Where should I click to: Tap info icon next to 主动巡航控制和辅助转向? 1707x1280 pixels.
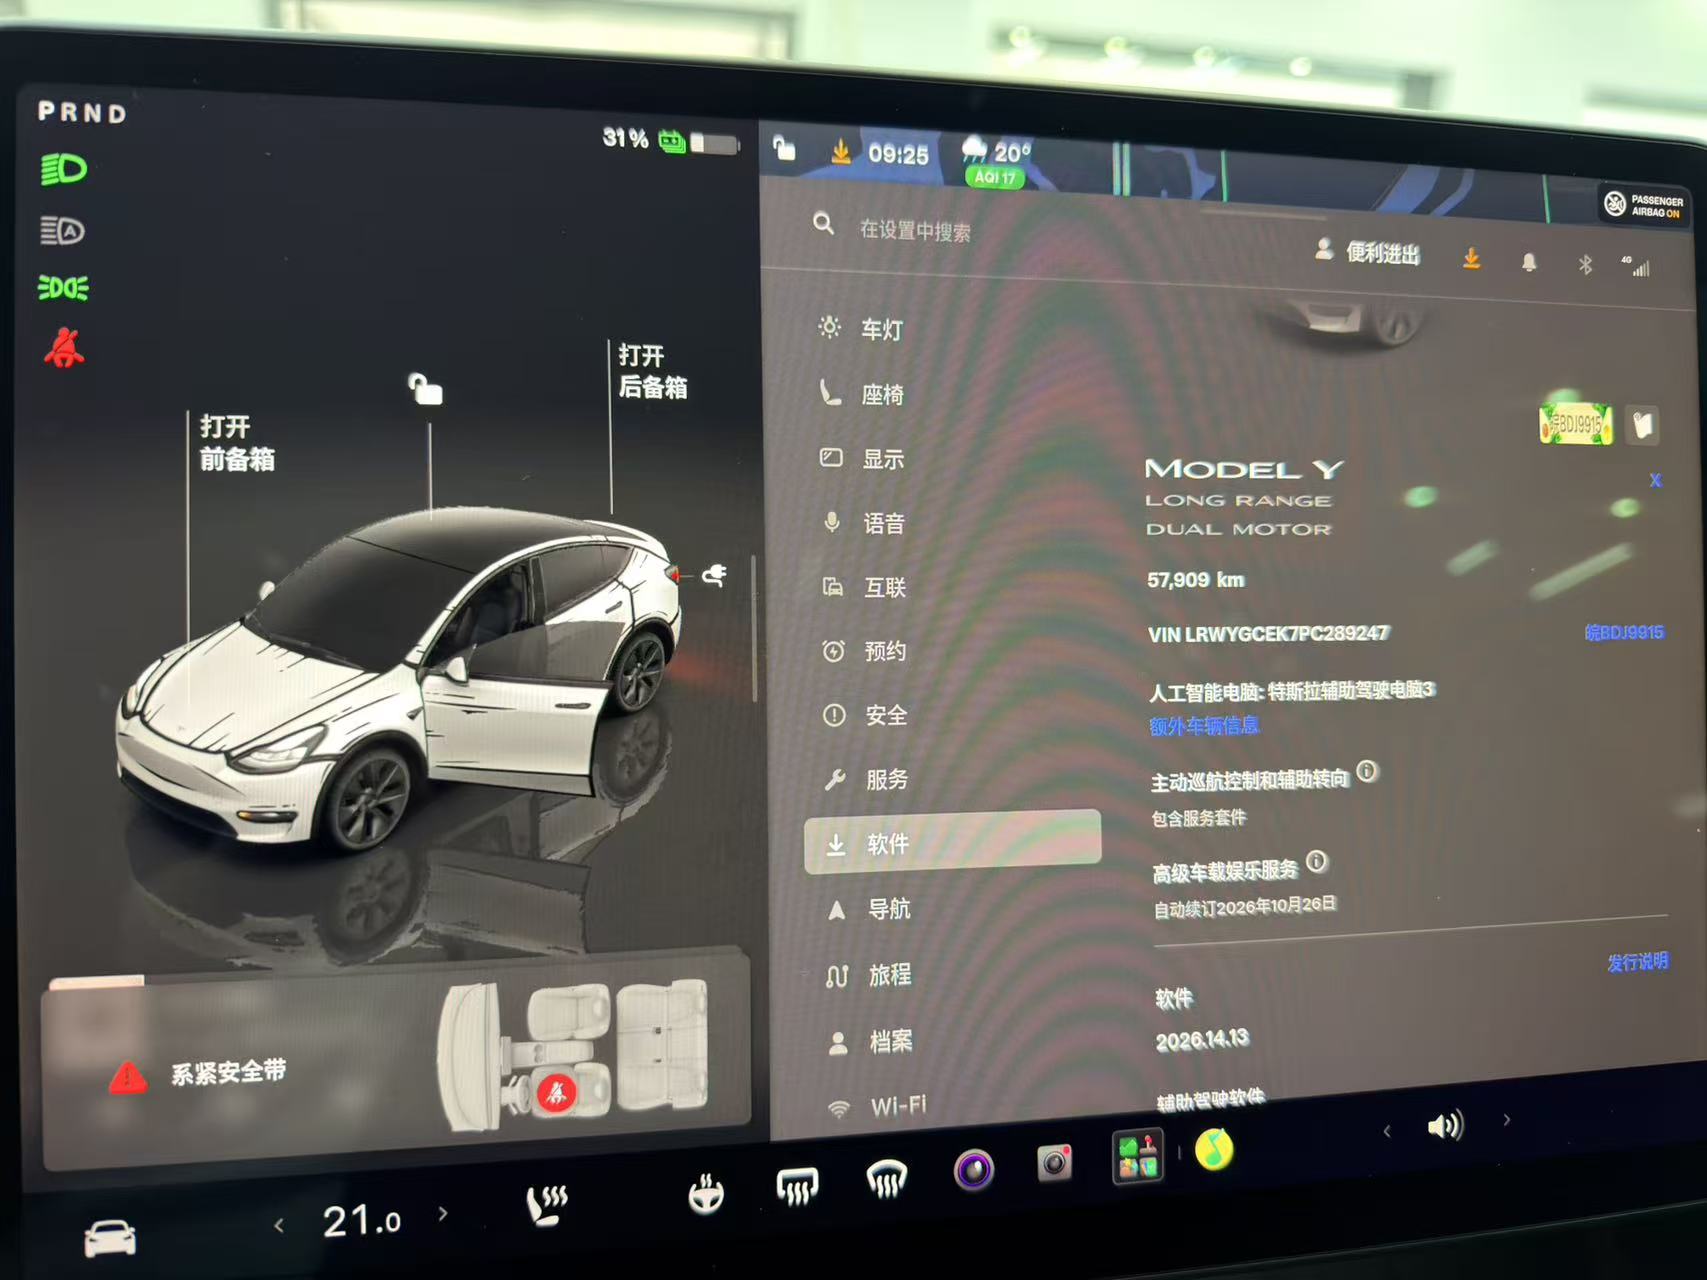tap(1367, 771)
